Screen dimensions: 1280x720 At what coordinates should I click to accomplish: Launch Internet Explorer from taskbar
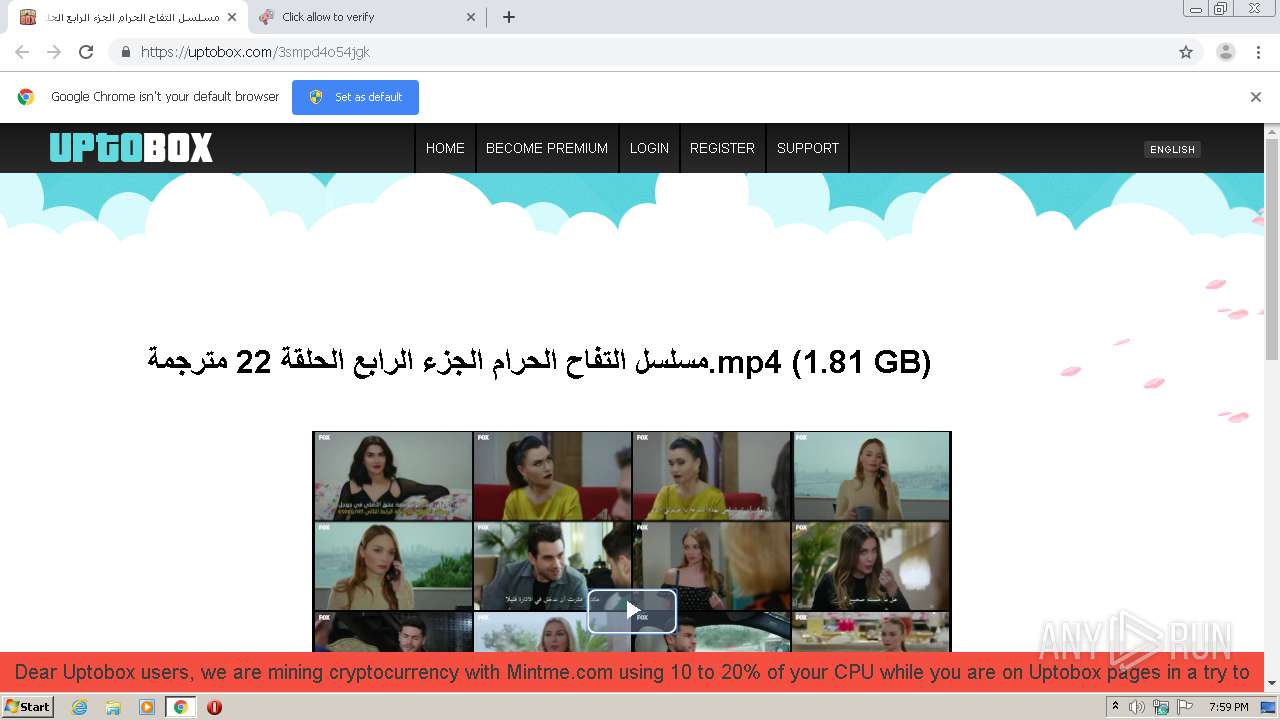[79, 707]
